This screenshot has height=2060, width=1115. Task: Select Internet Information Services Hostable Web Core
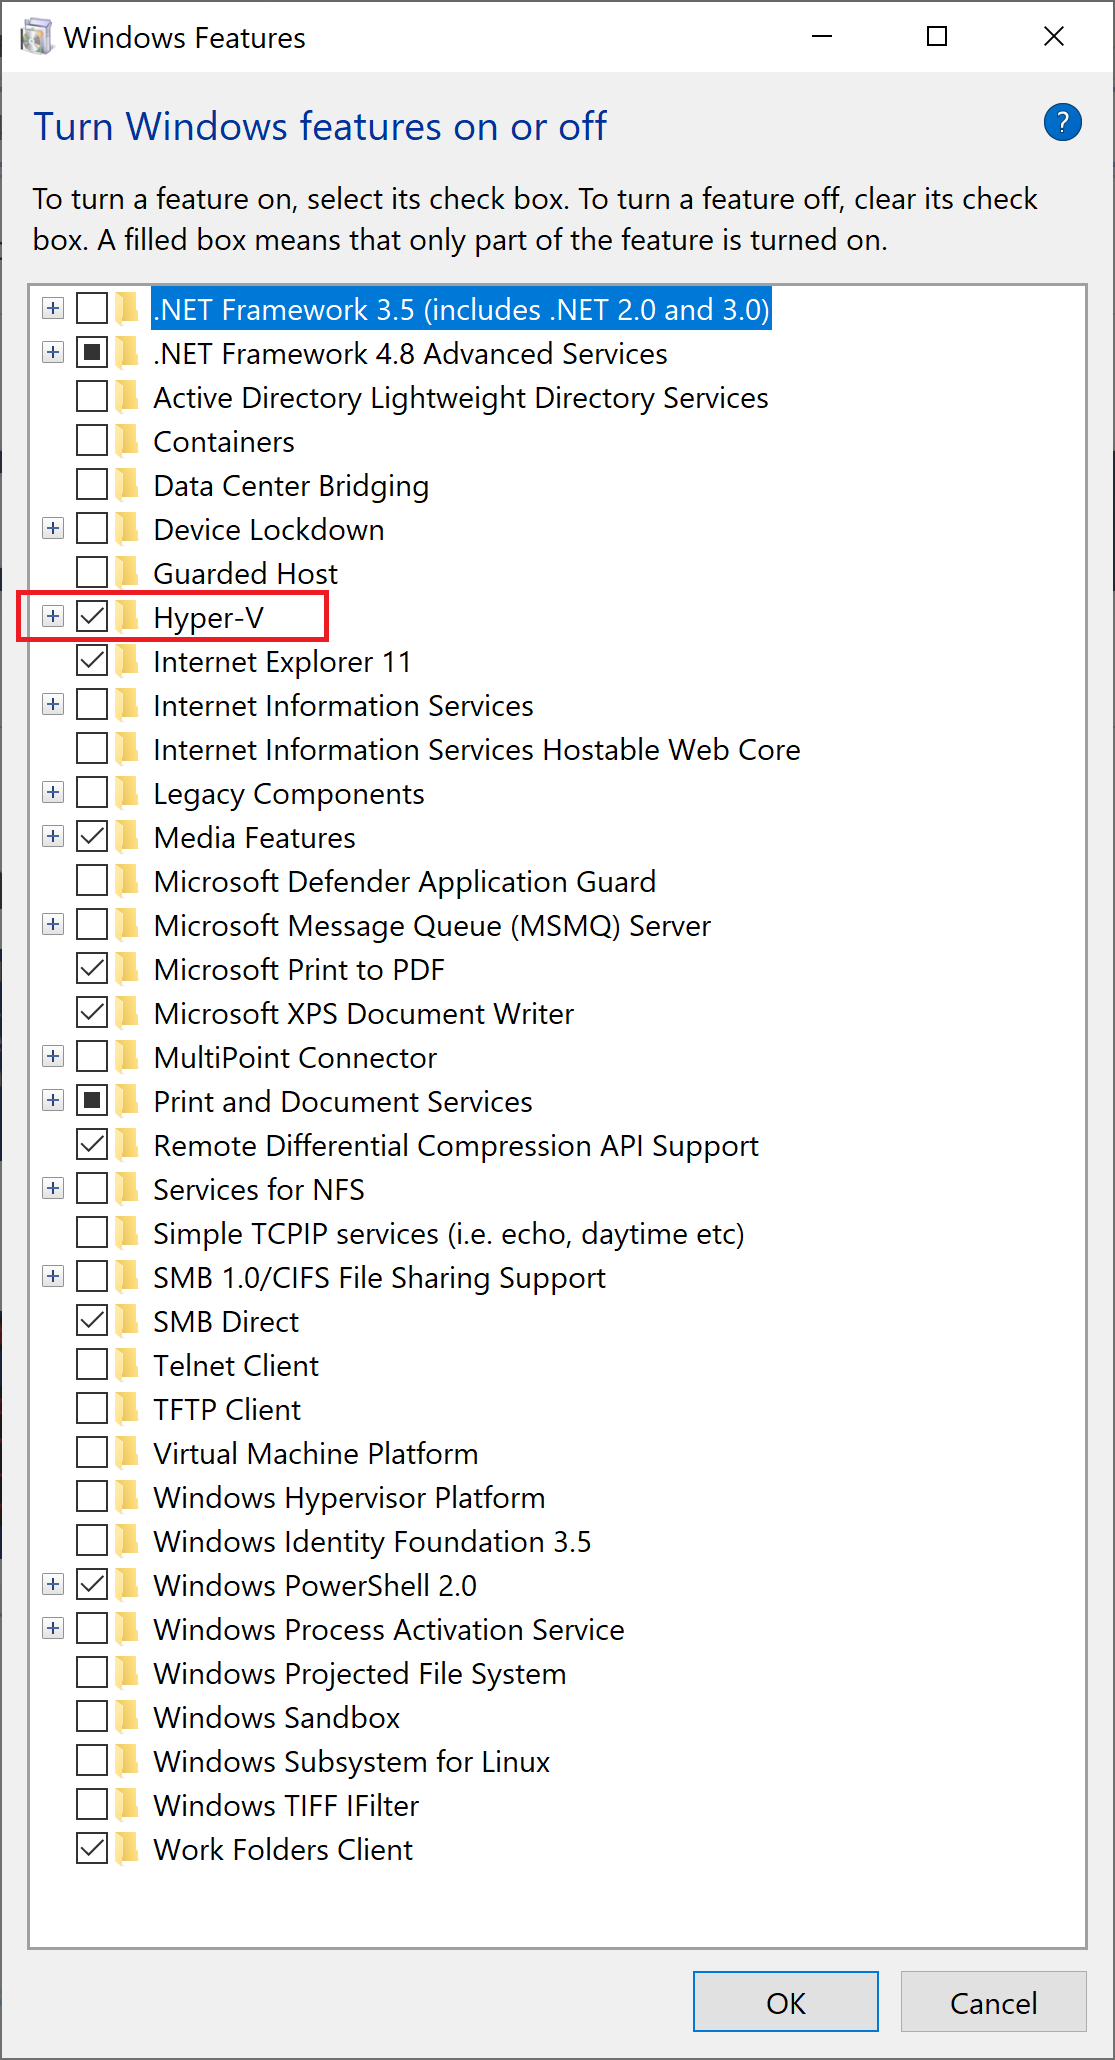[x=477, y=749]
